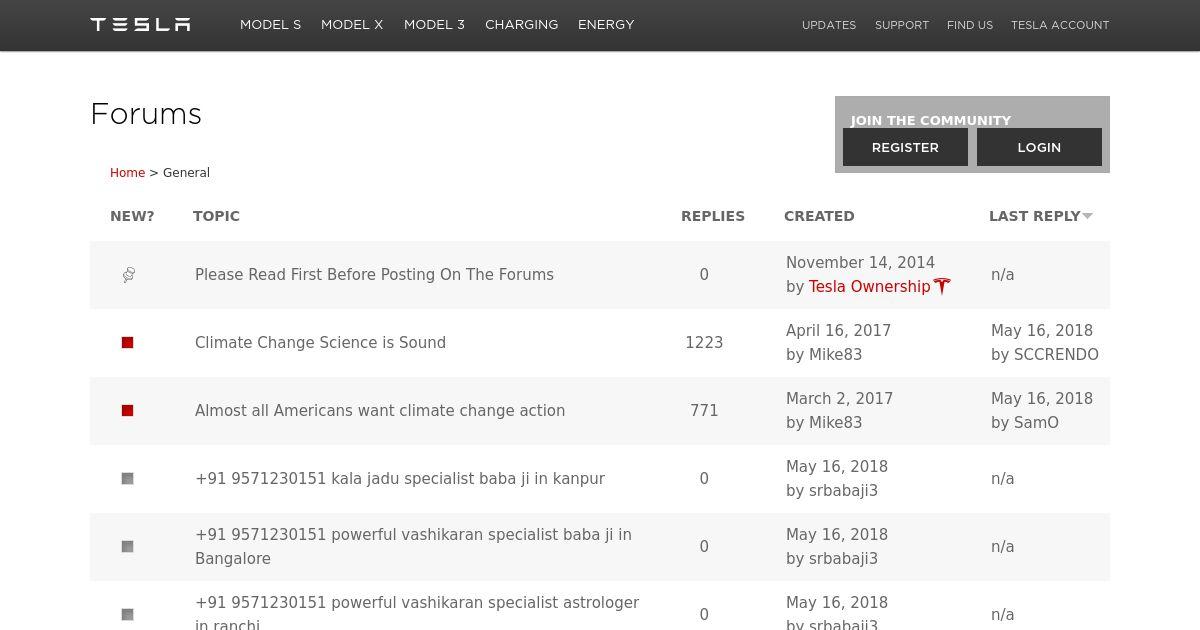Click created date April 16, 2017
Image resolution: width=1200 pixels, height=630 pixels.
tap(838, 331)
